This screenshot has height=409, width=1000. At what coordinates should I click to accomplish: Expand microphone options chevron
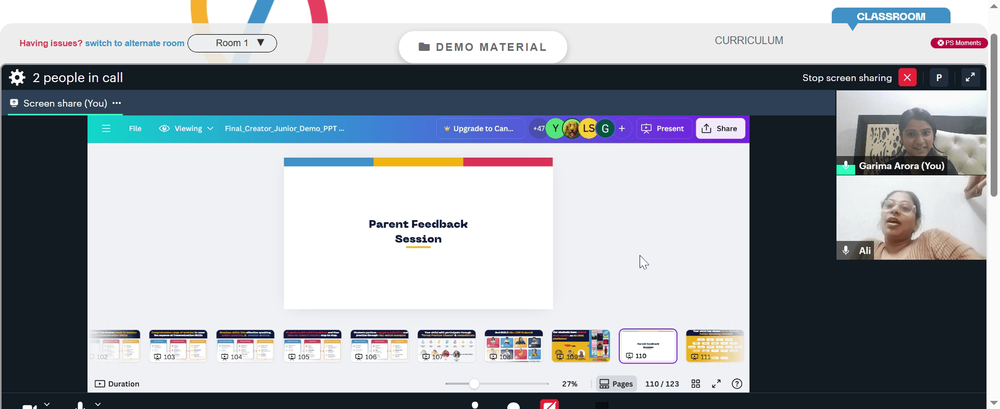98,405
